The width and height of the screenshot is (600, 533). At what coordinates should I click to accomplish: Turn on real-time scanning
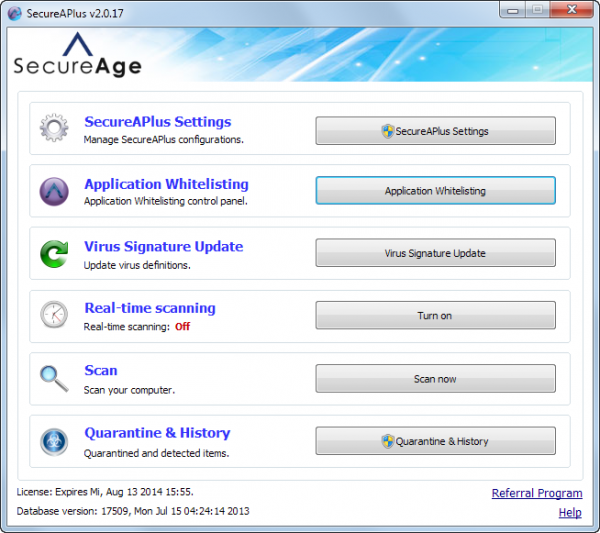click(435, 315)
